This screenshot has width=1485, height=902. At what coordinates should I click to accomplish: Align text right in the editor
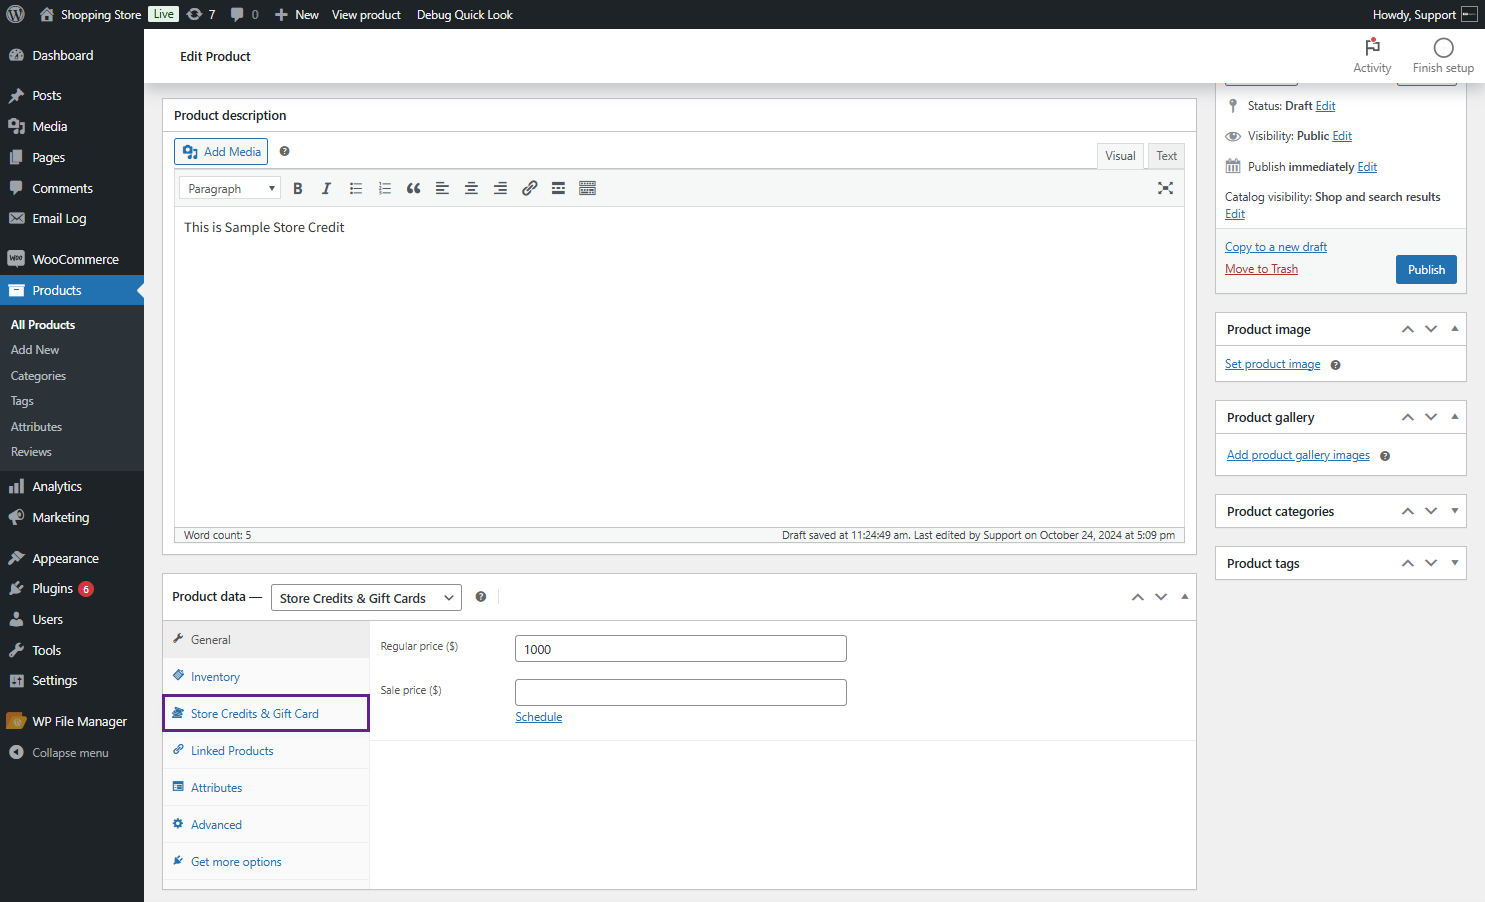click(x=500, y=188)
